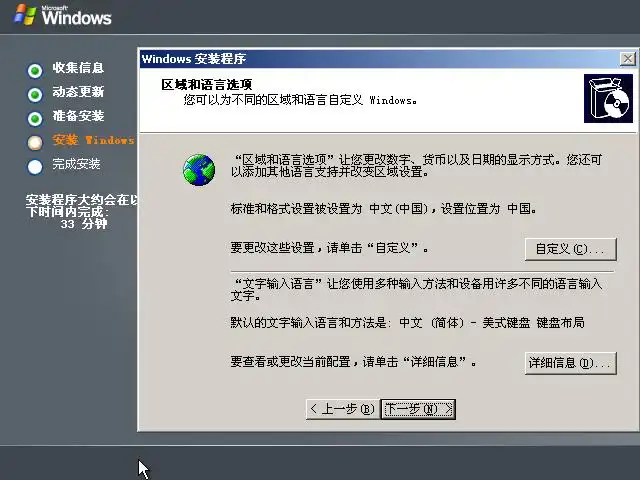Click the 收集信息 step indicator
The image size is (640, 480).
(x=35, y=71)
